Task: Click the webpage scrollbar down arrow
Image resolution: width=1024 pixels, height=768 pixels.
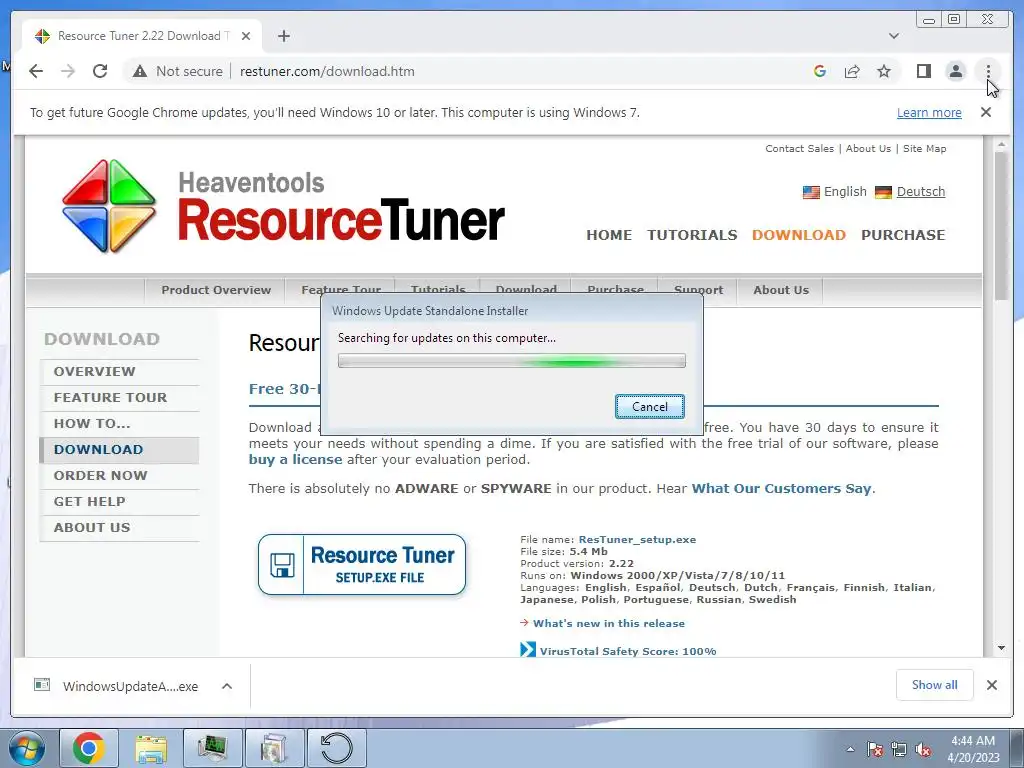Action: pos(1001,648)
